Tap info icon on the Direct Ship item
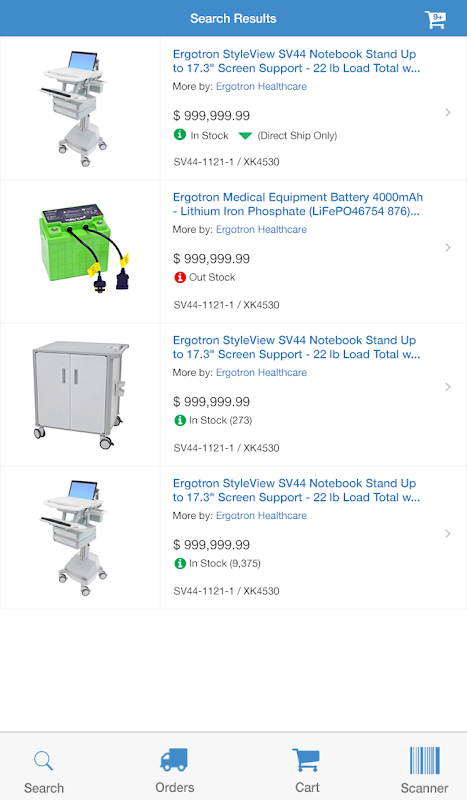The width and height of the screenshot is (467, 800). click(x=180, y=135)
